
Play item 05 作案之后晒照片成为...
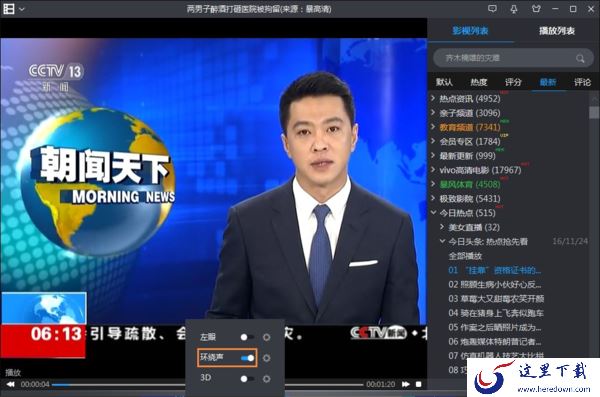[x=495, y=327]
